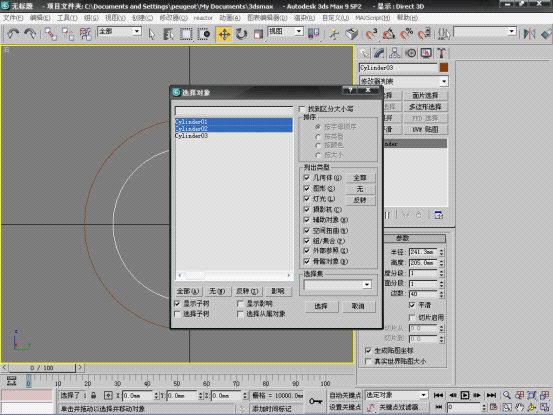This screenshot has width=553, height=415.
Task: Select the Bind to Space Warp tool
Action: pos(85,34)
